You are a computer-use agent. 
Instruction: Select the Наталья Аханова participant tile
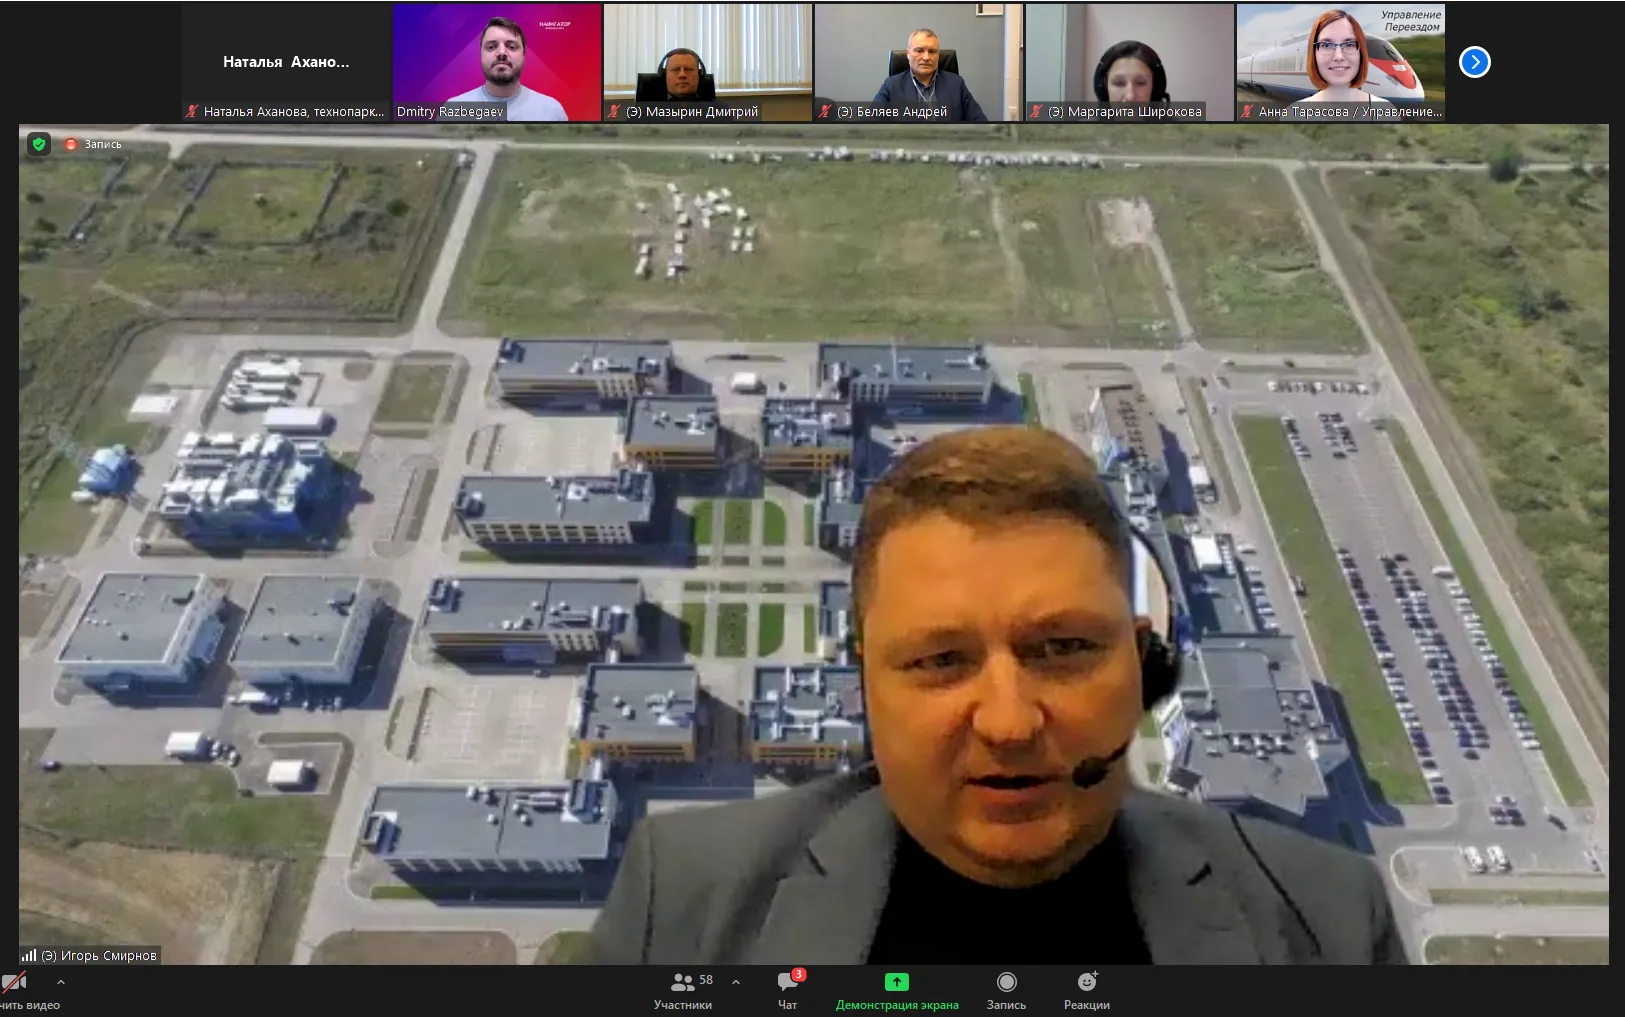pyautogui.click(x=286, y=62)
